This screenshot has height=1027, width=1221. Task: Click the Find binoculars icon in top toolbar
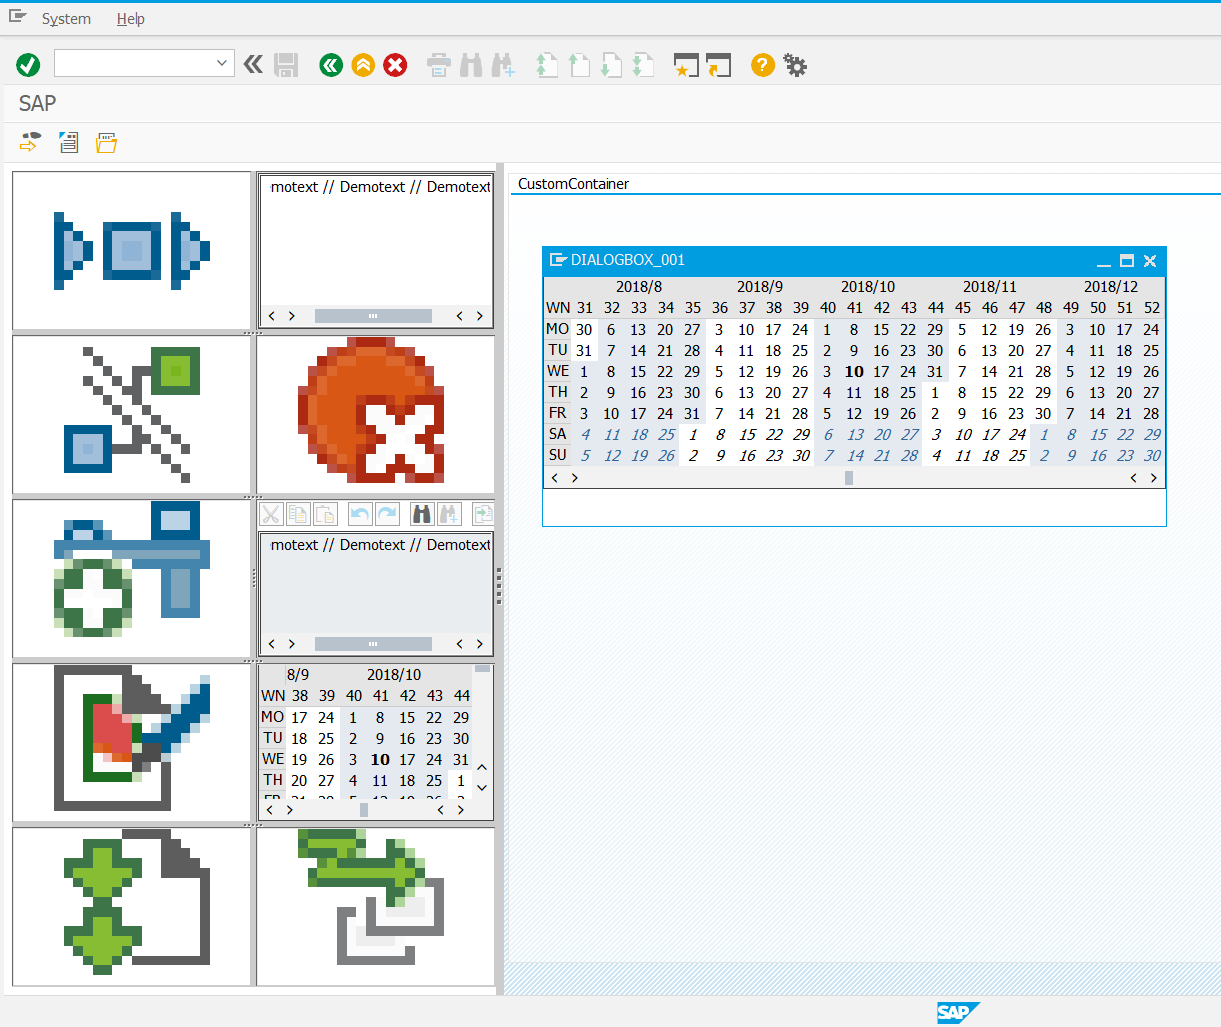(x=471, y=65)
